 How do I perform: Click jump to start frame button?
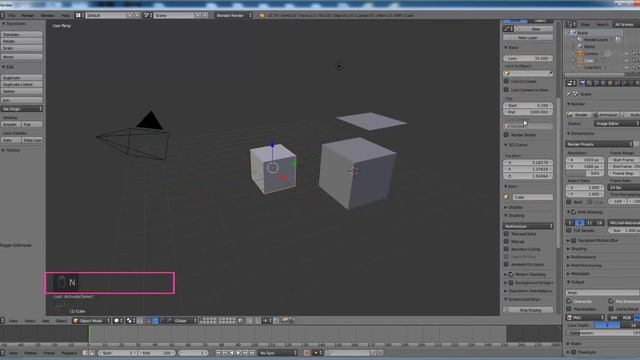click(x=218, y=353)
